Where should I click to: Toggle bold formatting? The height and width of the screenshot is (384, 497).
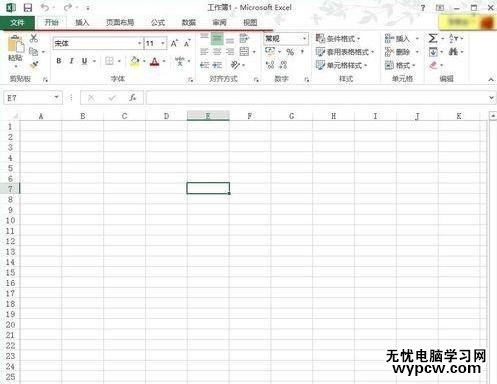point(59,61)
